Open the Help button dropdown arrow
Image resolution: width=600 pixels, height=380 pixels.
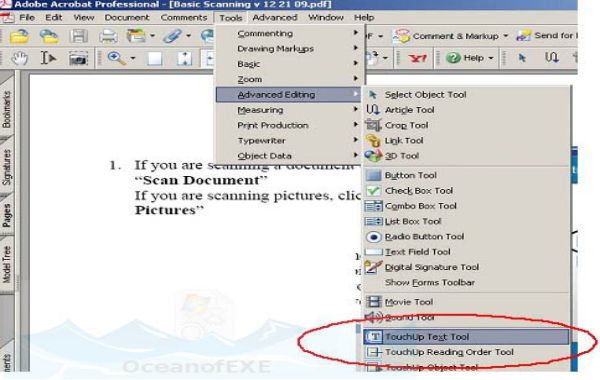click(491, 58)
